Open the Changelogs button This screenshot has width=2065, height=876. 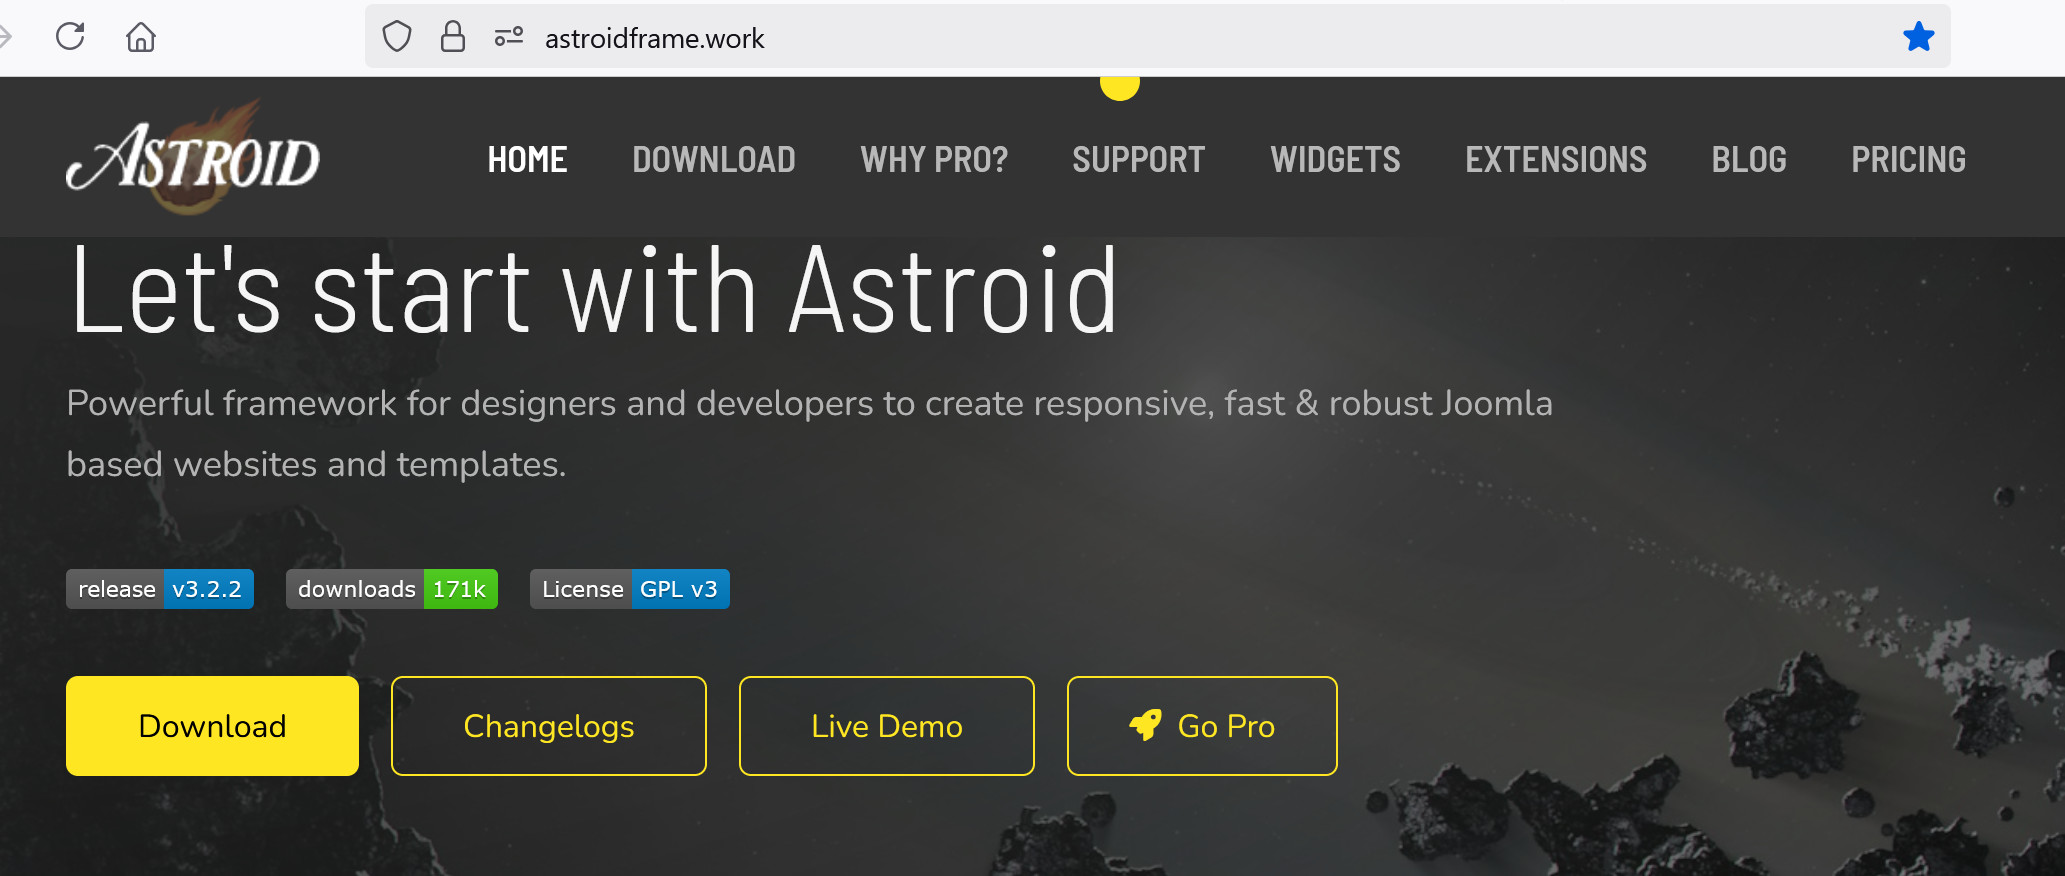click(549, 726)
